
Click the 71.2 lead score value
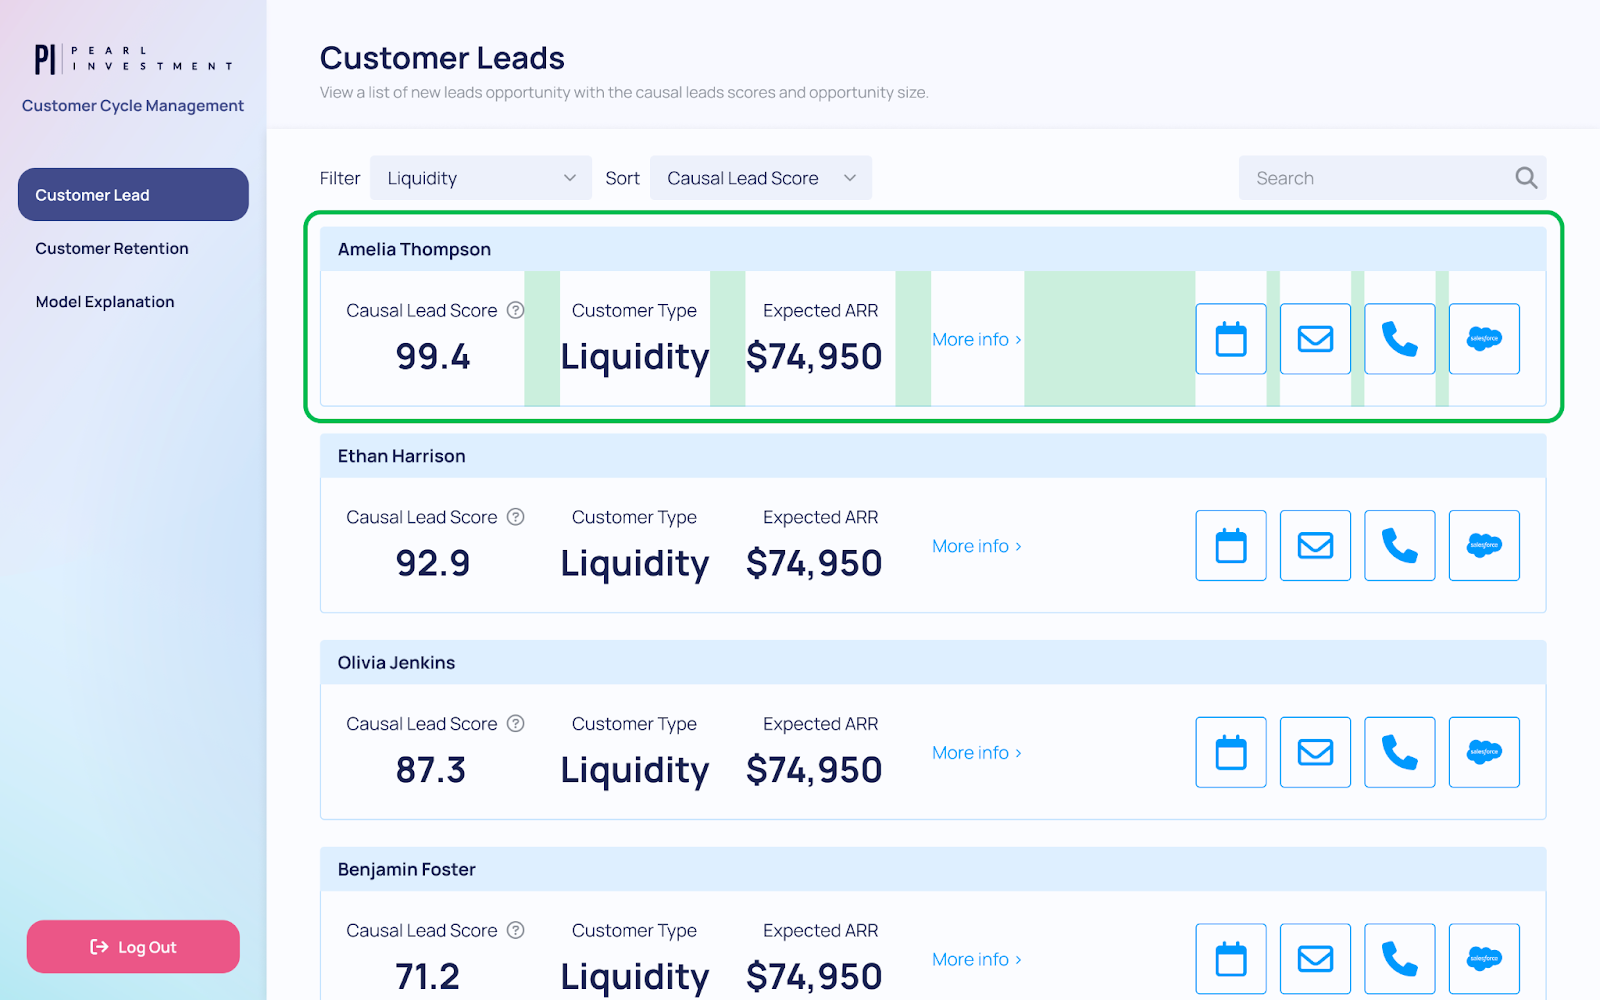click(x=428, y=976)
